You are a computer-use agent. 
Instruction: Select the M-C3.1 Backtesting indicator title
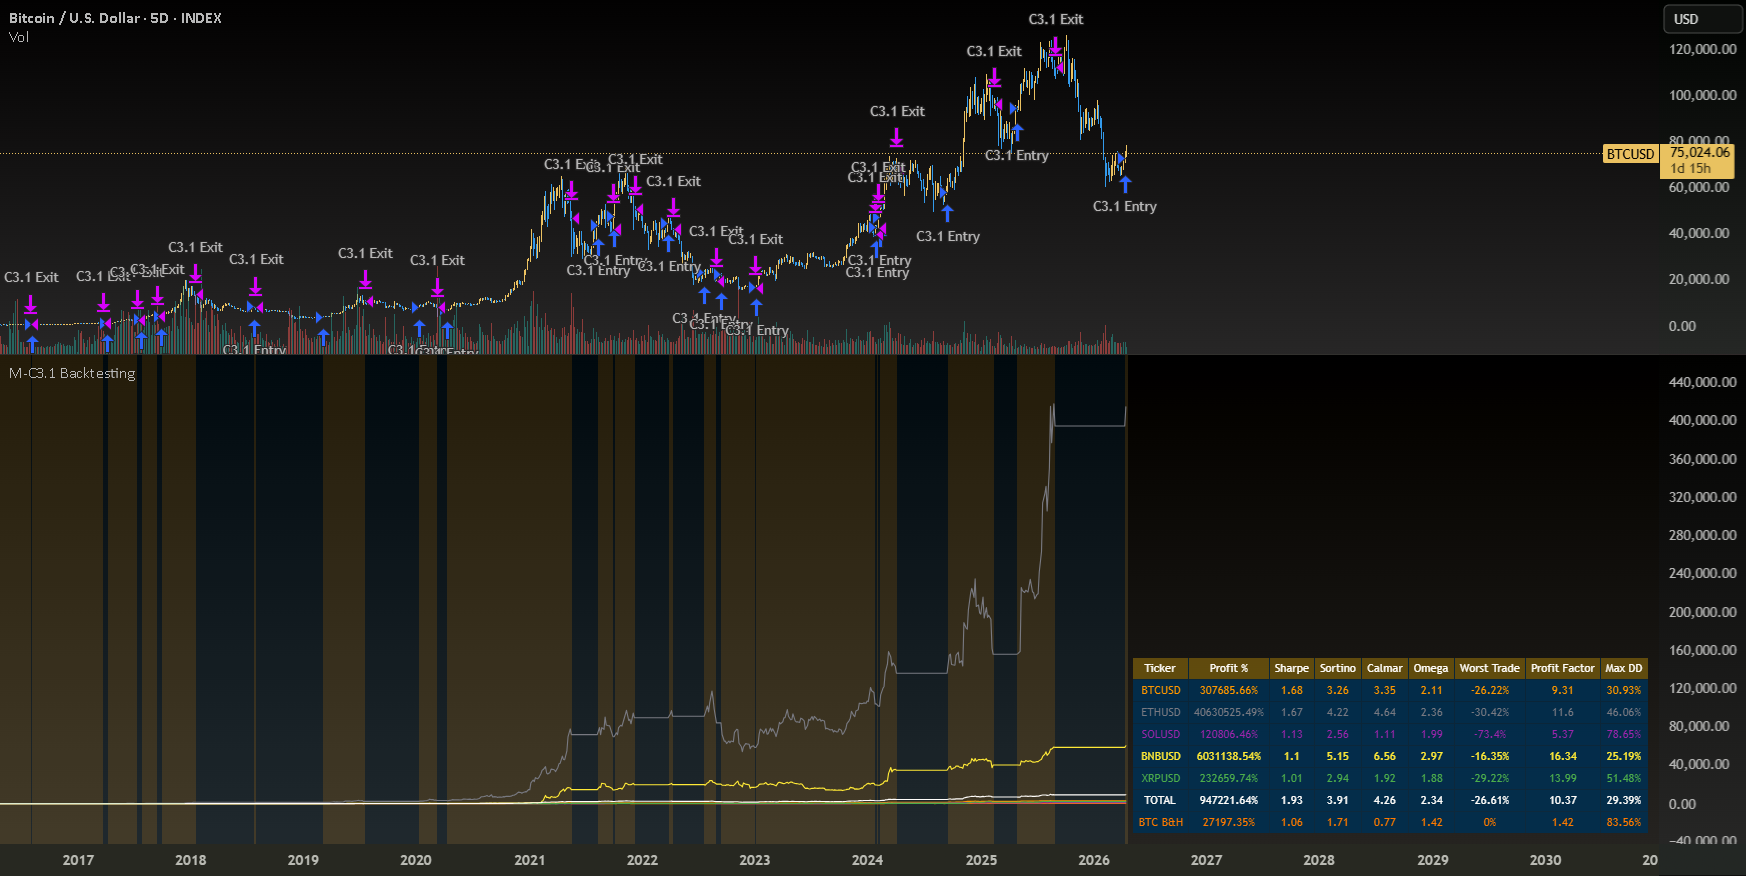point(72,373)
